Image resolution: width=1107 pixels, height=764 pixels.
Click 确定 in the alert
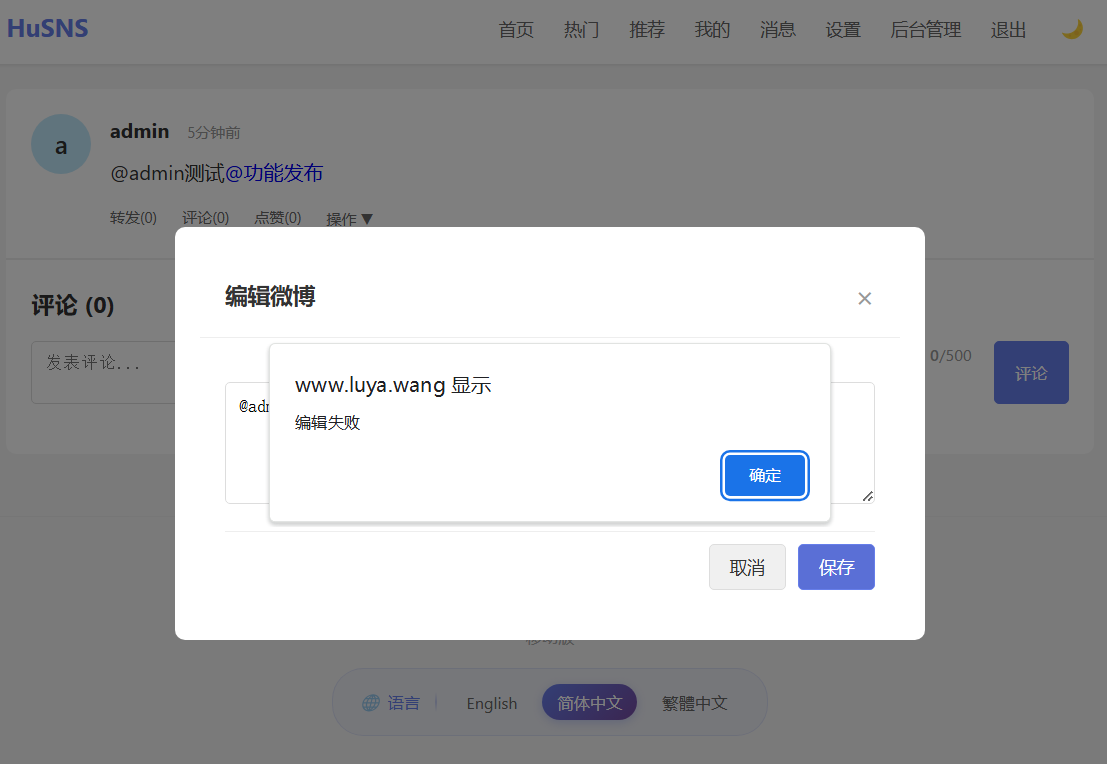click(x=765, y=475)
